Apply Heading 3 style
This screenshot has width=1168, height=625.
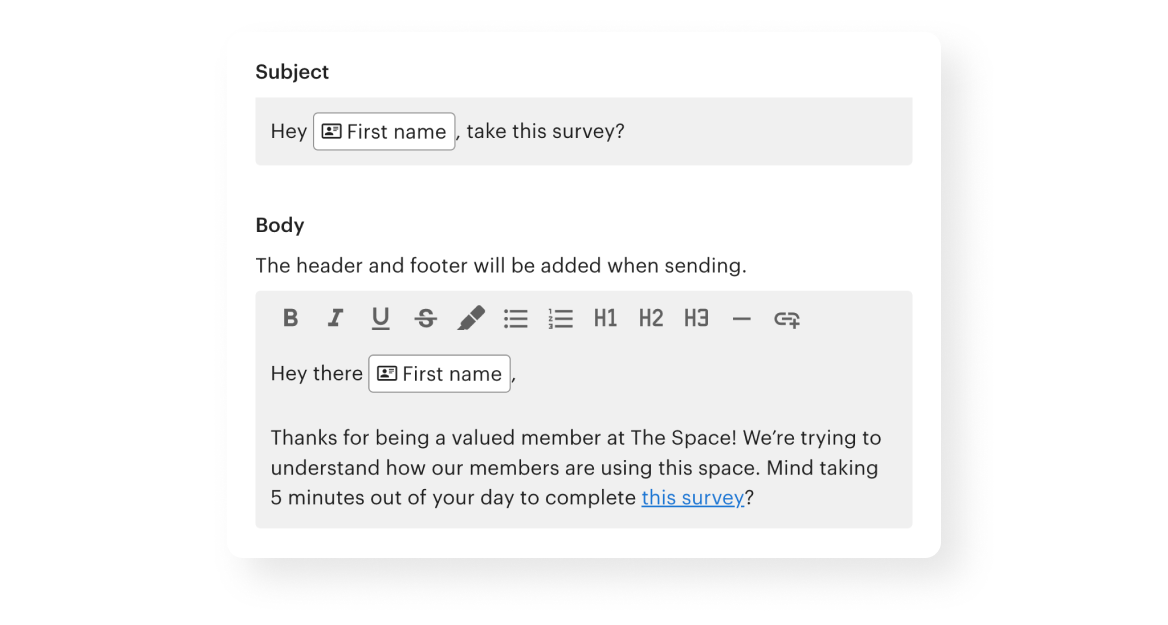(x=696, y=318)
